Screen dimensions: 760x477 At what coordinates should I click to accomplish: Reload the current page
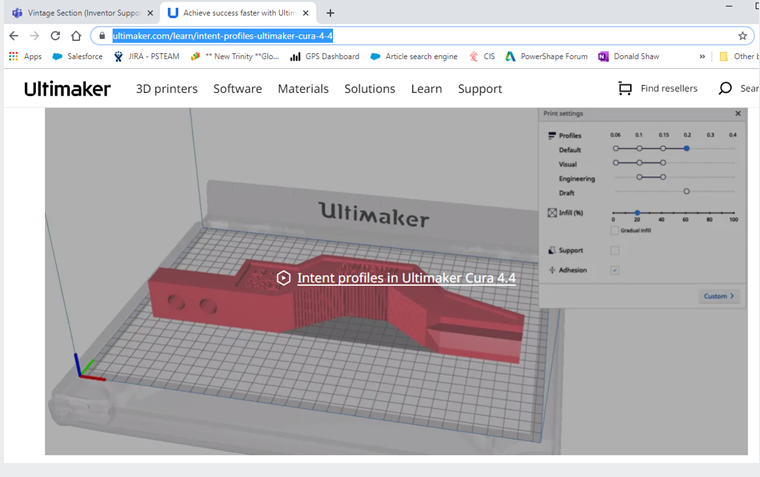(55, 36)
